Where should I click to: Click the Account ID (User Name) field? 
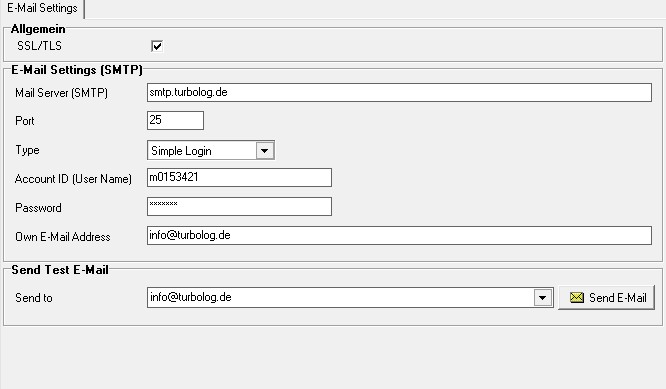[x=239, y=178]
